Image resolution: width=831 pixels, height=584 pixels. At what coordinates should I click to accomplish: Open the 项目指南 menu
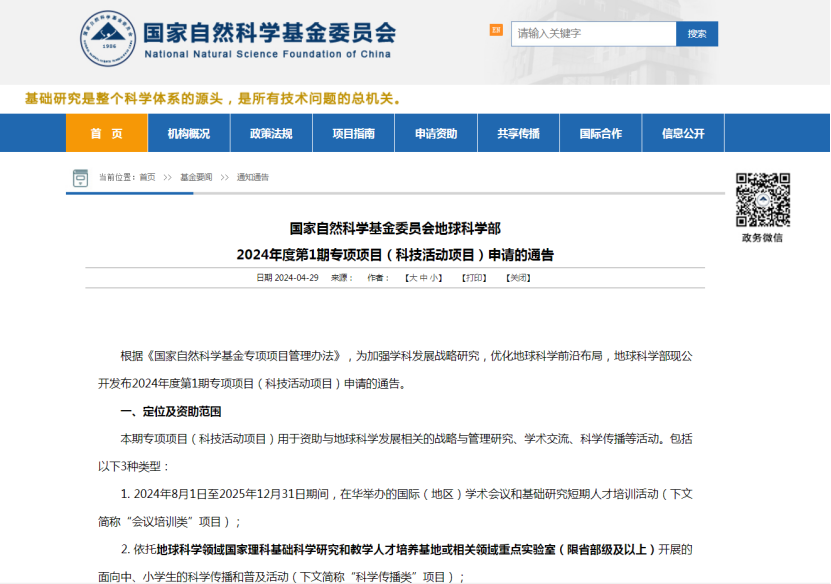(x=353, y=133)
